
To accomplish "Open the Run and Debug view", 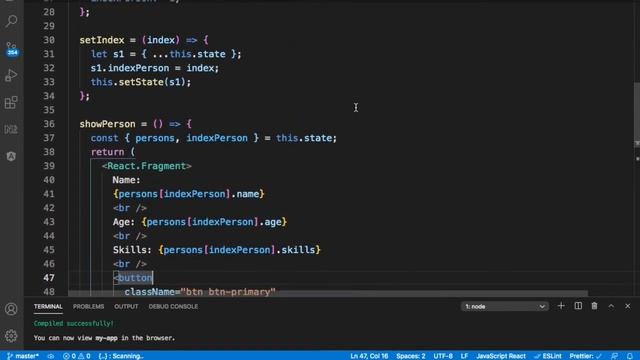I will (11, 76).
